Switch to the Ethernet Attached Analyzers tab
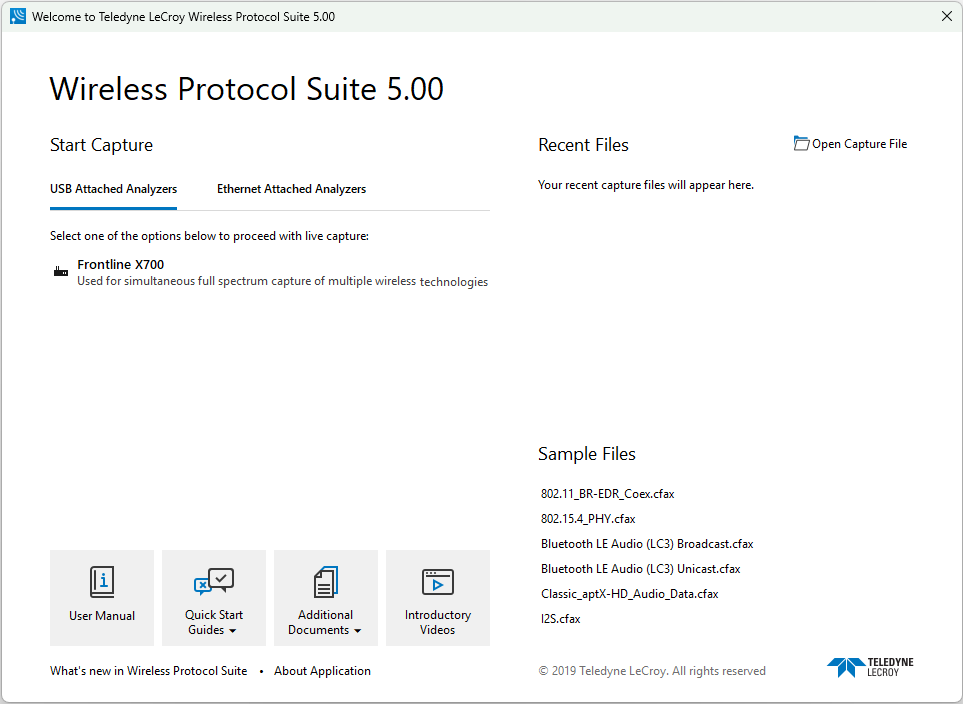 click(x=291, y=189)
